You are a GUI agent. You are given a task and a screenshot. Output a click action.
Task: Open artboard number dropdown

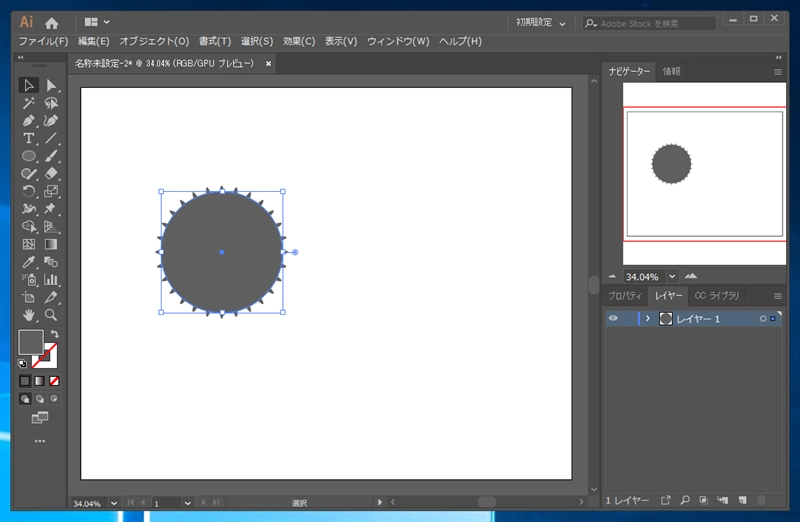click(x=187, y=503)
